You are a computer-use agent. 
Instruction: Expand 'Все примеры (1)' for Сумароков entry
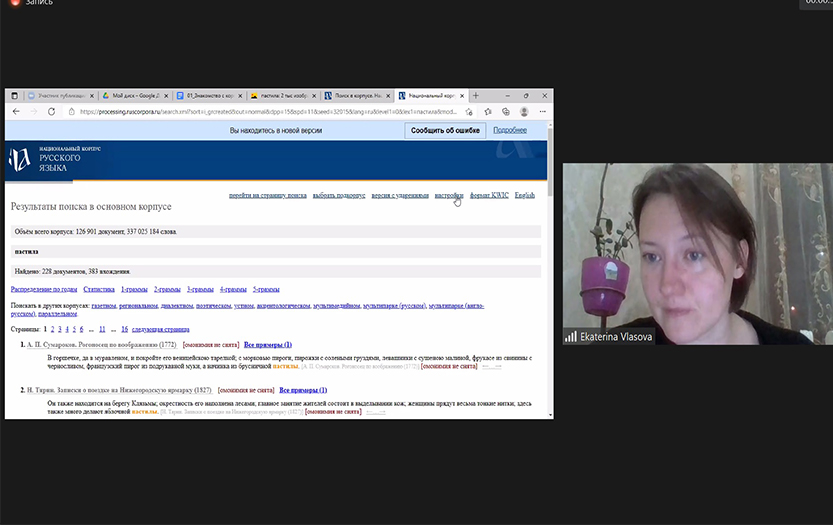[268, 344]
